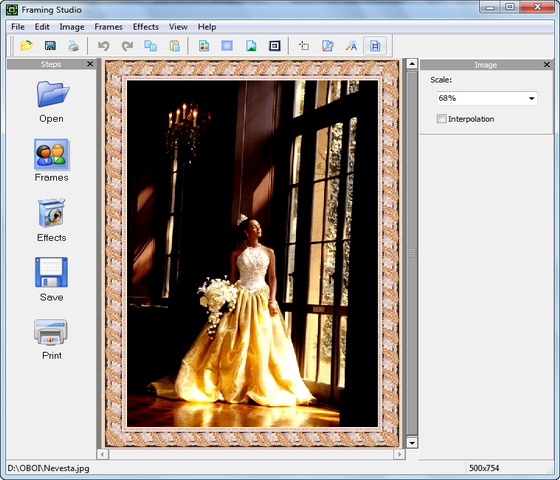Click the Save step button
The width and height of the screenshot is (560, 480).
click(x=52, y=280)
